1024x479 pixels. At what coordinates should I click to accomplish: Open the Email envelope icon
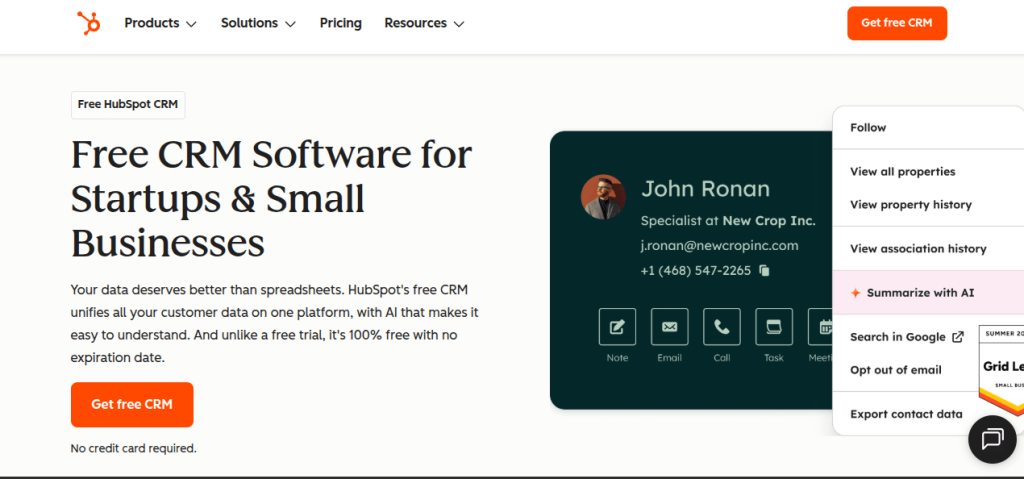click(669, 327)
